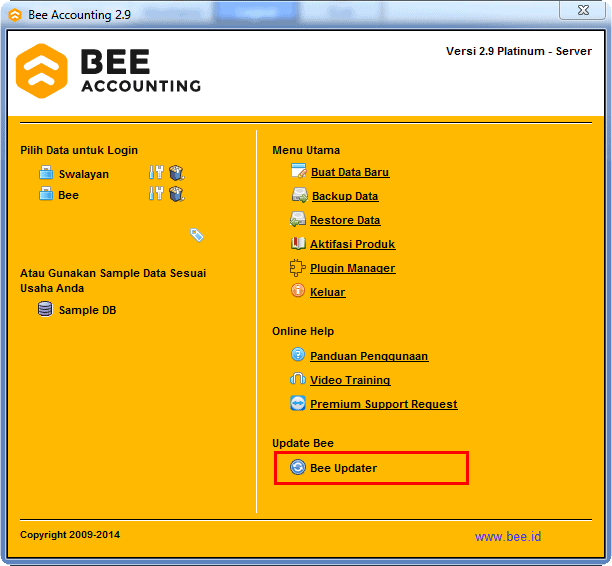Click the Premium Support TeamViewer icon

(298, 403)
